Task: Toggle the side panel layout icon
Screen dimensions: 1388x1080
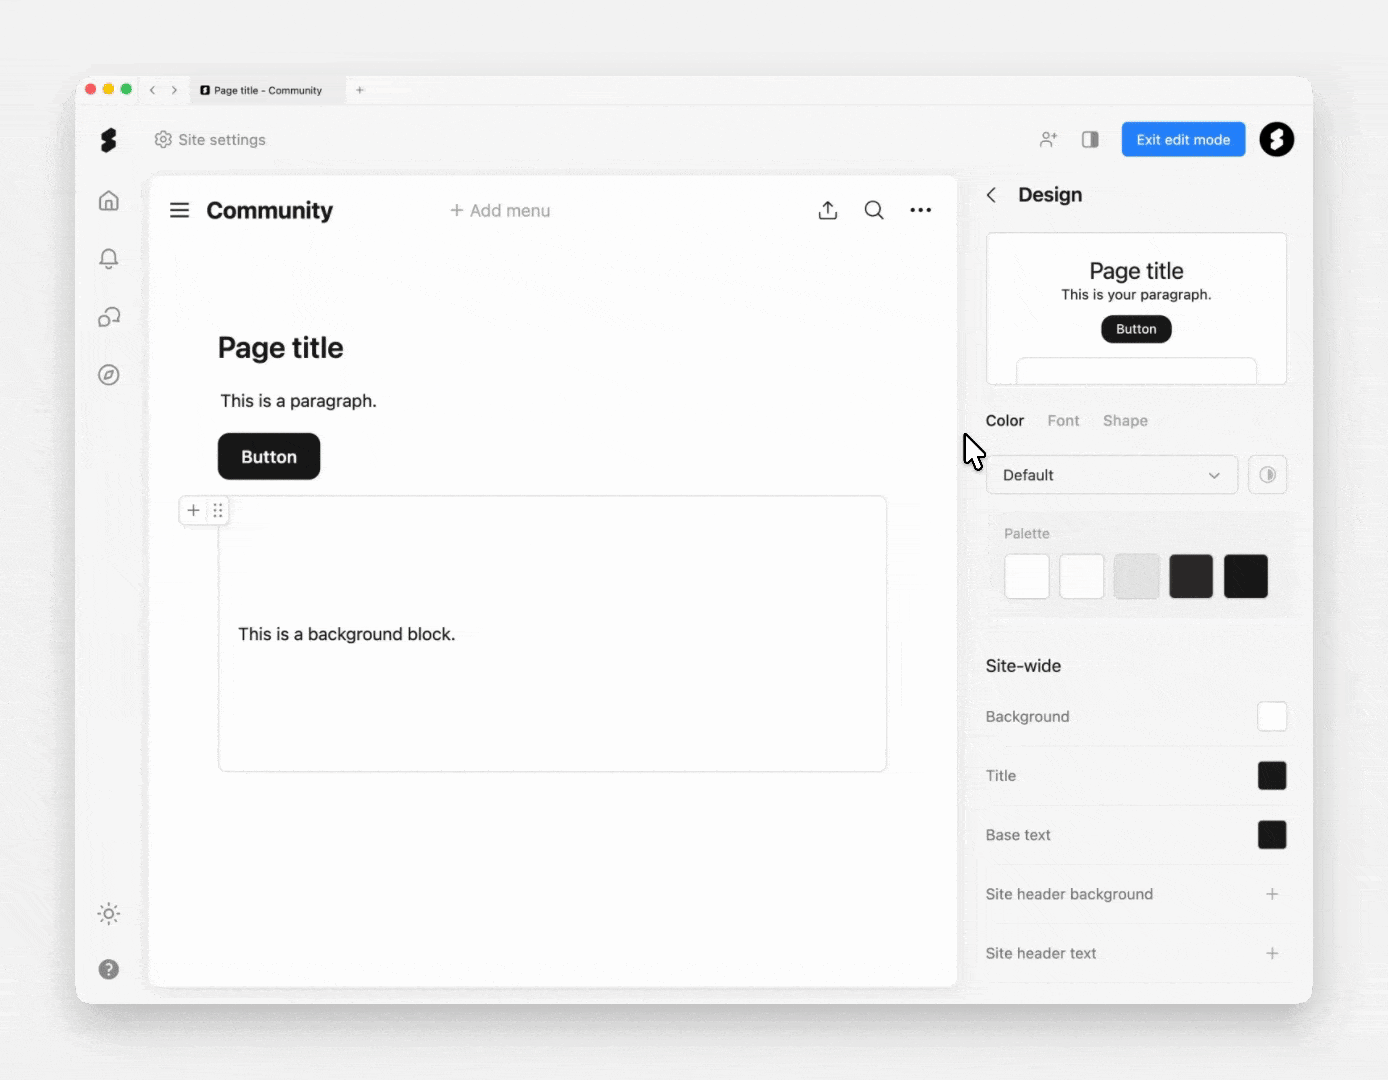Action: click(x=1090, y=140)
